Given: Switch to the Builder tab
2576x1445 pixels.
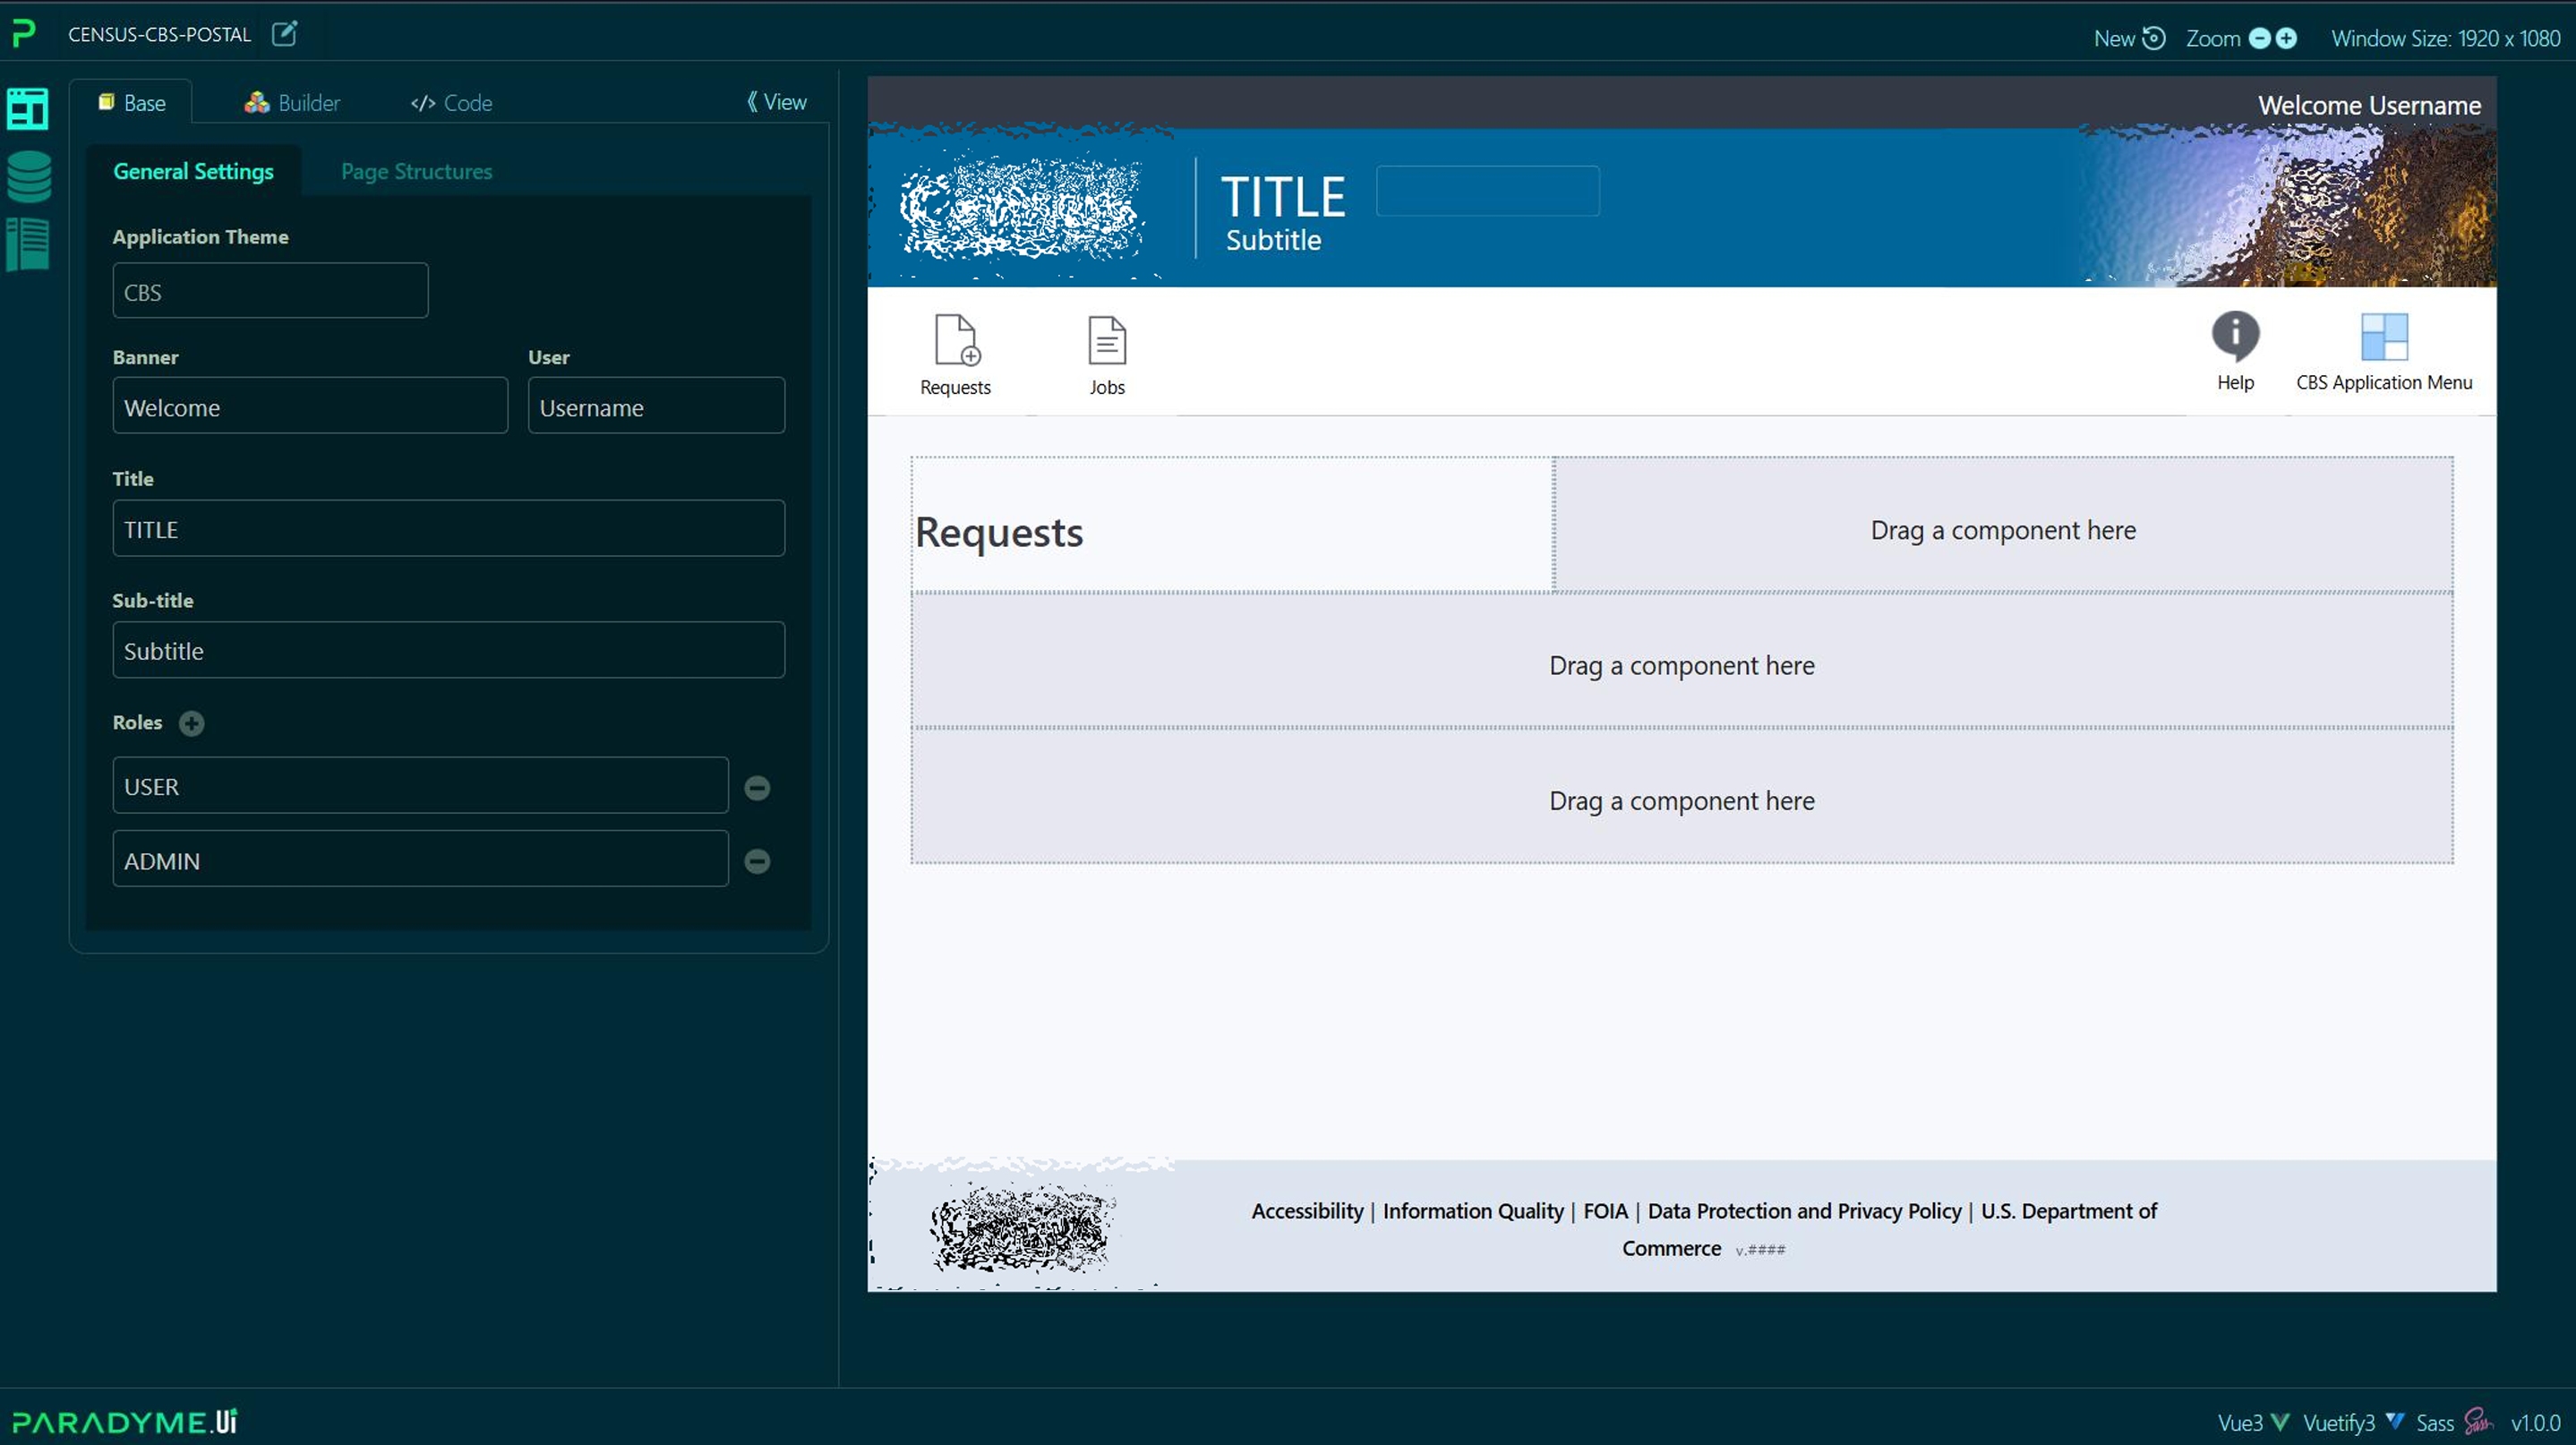Looking at the screenshot, I should pos(292,102).
